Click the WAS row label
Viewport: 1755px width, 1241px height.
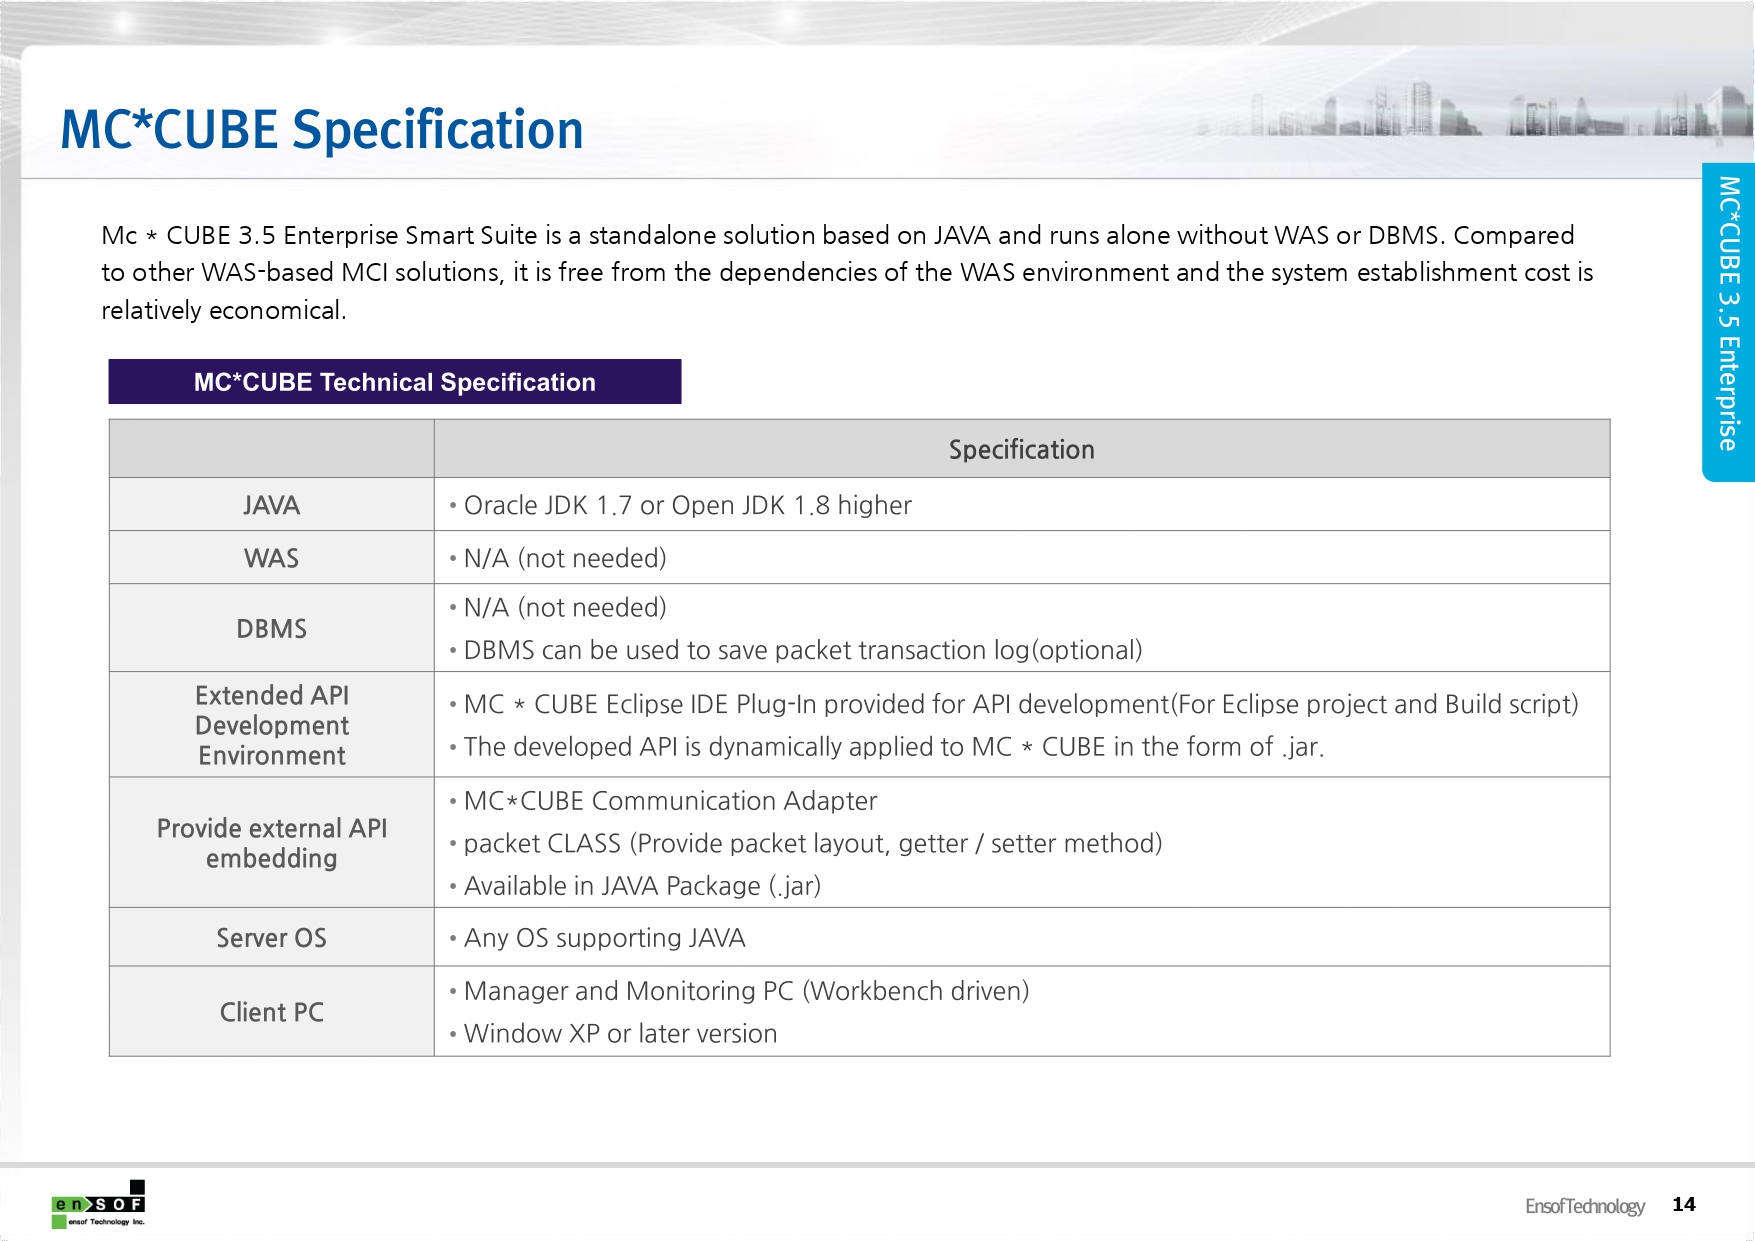(271, 558)
